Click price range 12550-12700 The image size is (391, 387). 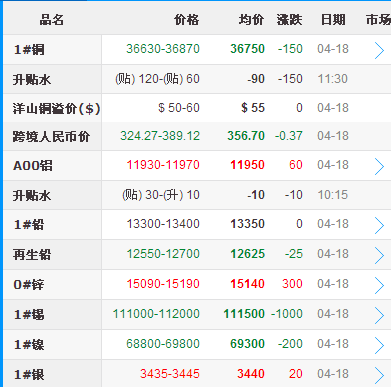pyautogui.click(x=163, y=254)
